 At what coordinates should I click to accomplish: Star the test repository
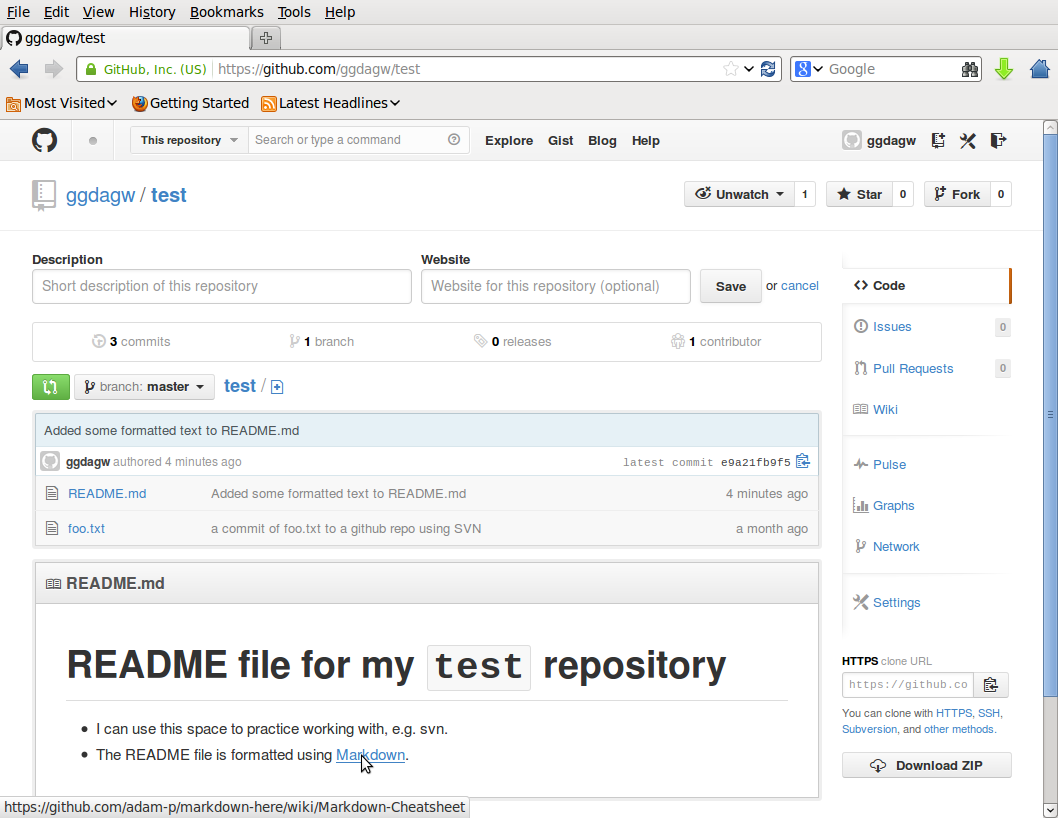click(859, 194)
